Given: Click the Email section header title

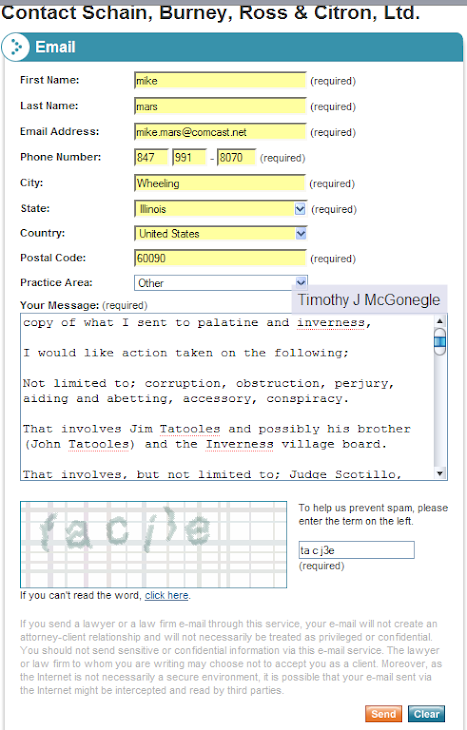Looking at the screenshot, I should [55, 47].
